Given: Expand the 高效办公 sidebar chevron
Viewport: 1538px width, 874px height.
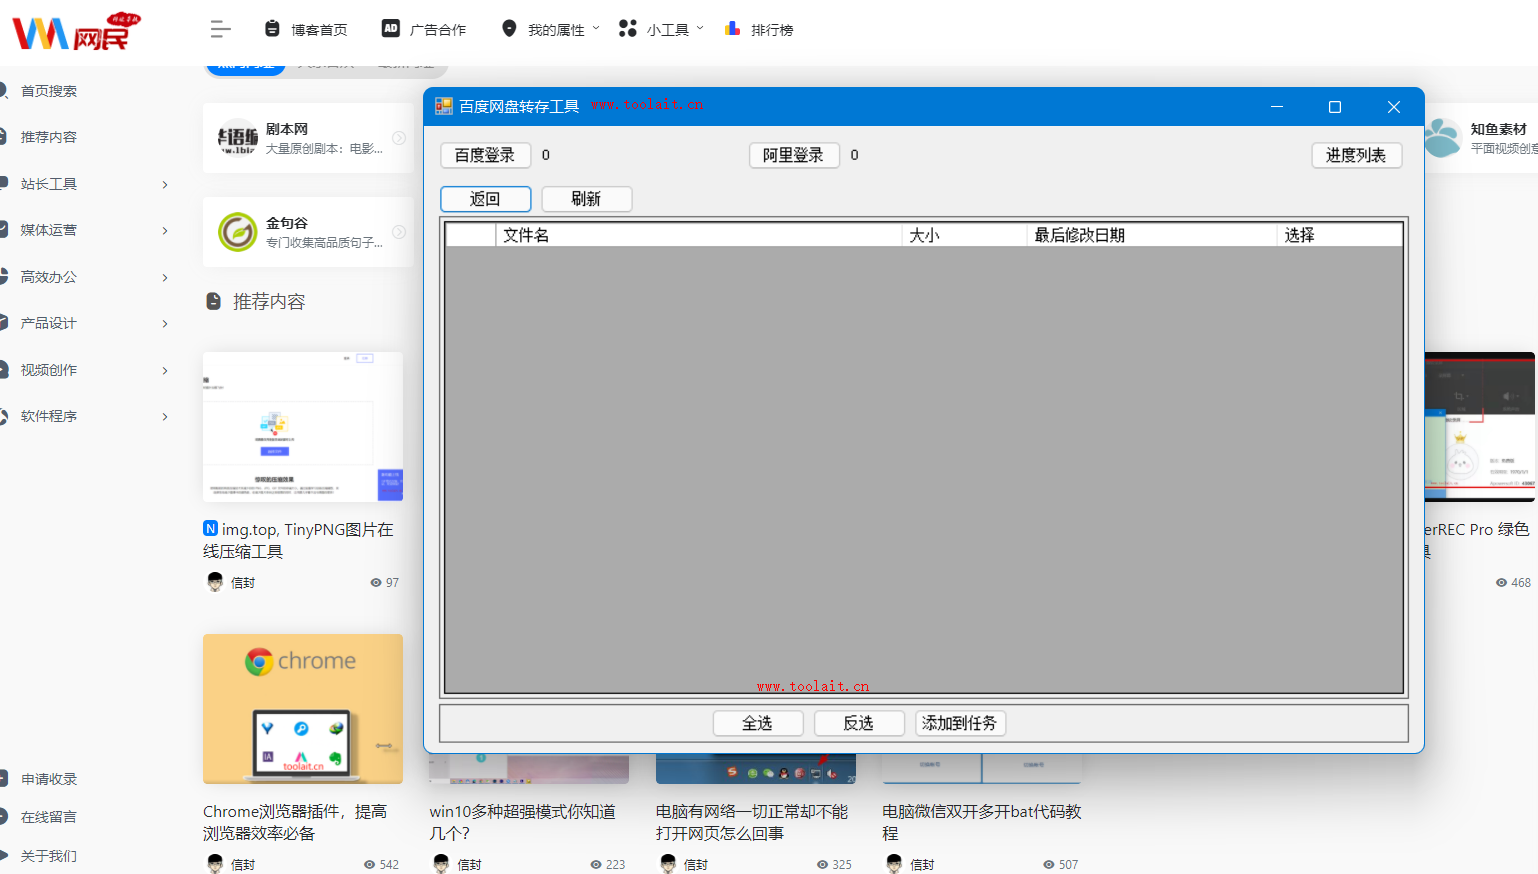Looking at the screenshot, I should click(165, 277).
